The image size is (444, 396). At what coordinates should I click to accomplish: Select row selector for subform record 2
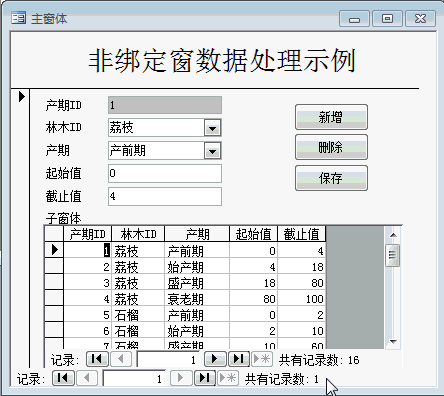click(x=54, y=266)
